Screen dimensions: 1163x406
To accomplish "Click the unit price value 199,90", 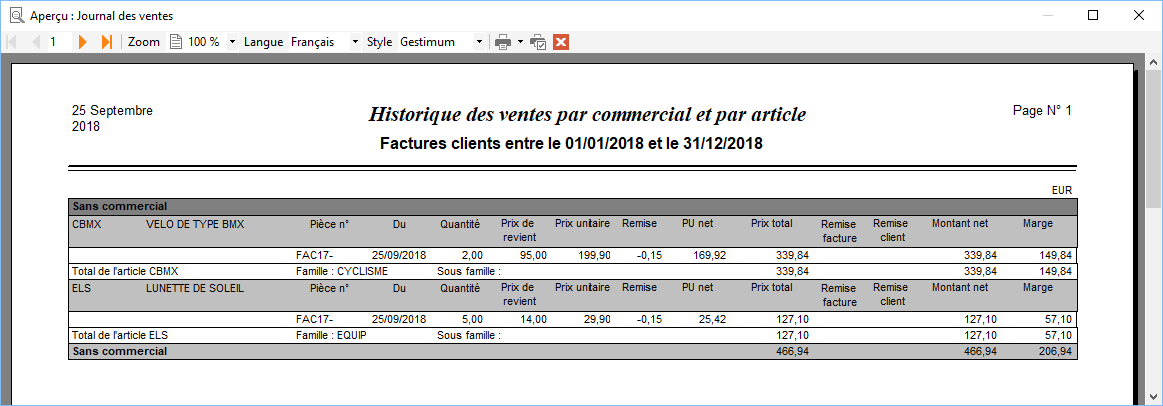I will [x=595, y=255].
